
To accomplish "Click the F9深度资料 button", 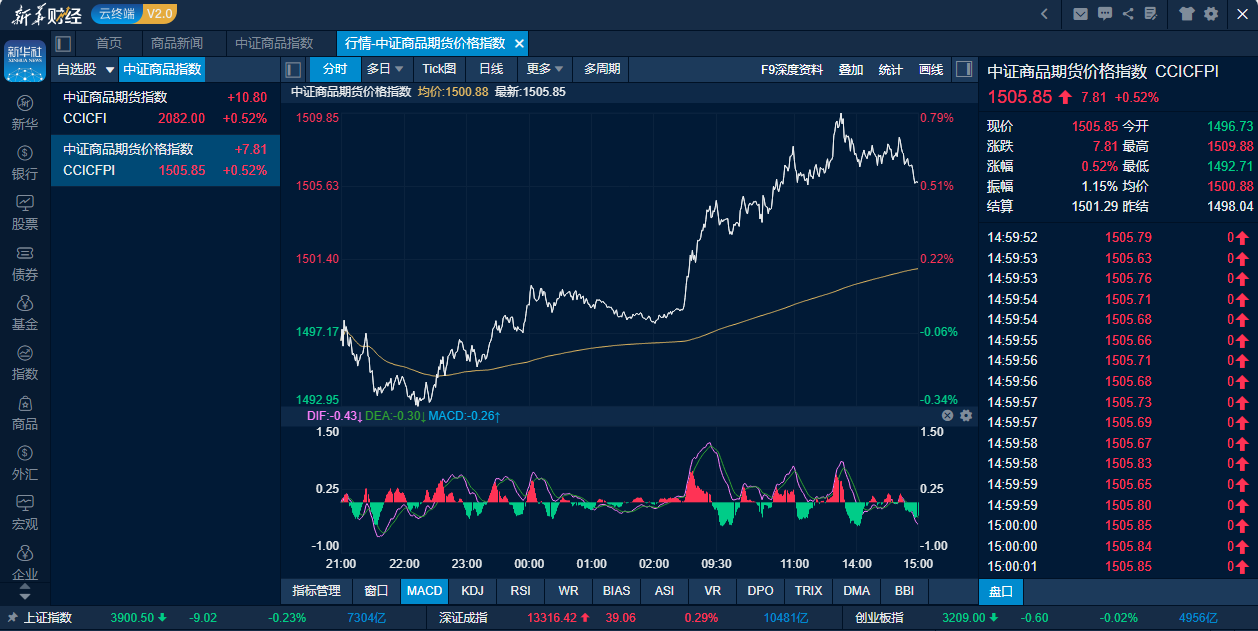I will (792, 69).
